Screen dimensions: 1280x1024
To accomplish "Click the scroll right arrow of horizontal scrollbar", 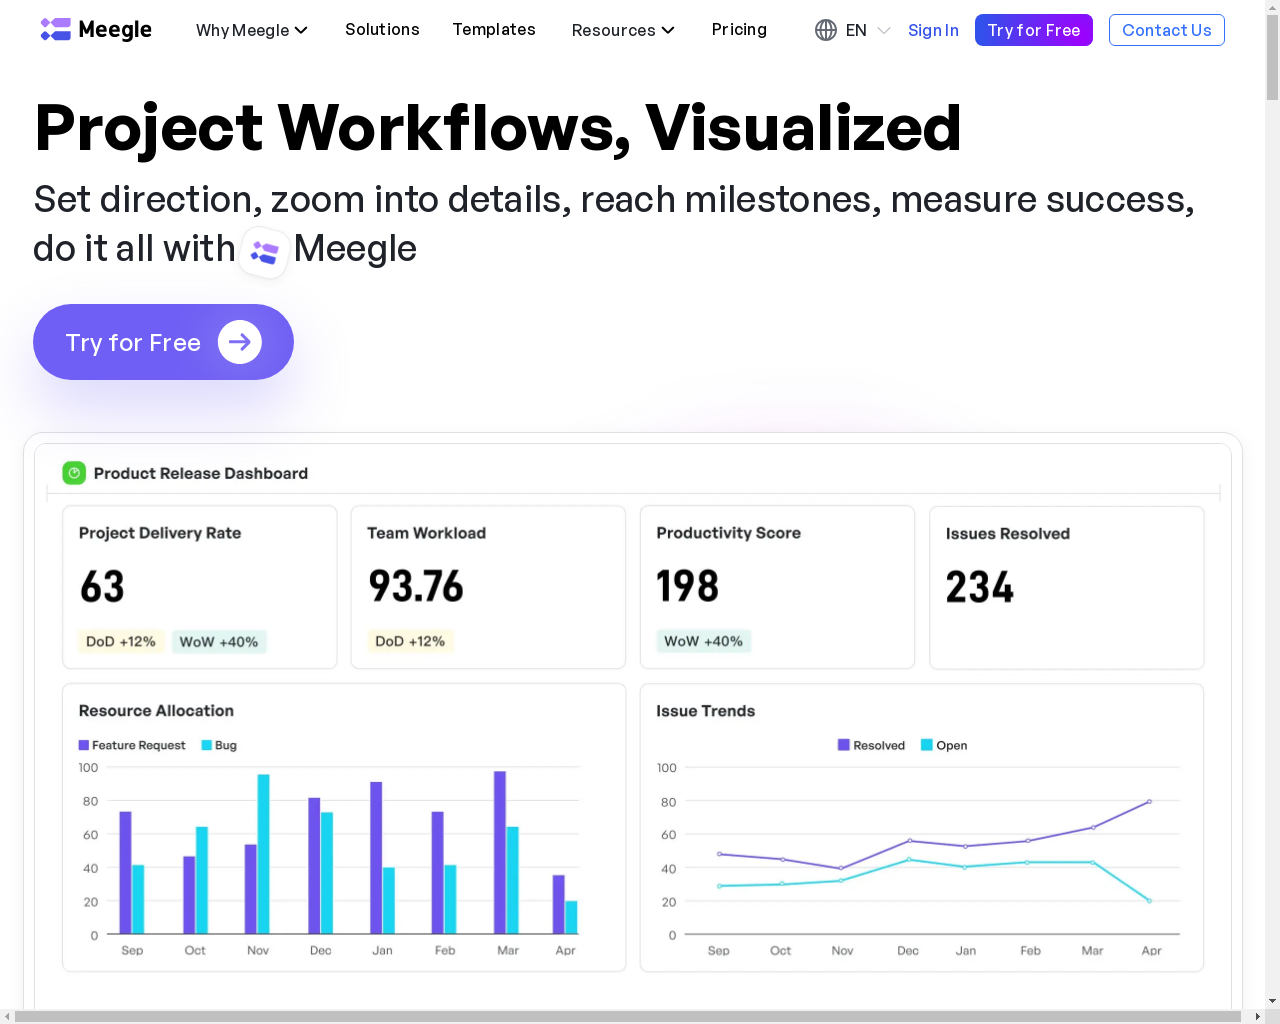I will pyautogui.click(x=1257, y=1017).
